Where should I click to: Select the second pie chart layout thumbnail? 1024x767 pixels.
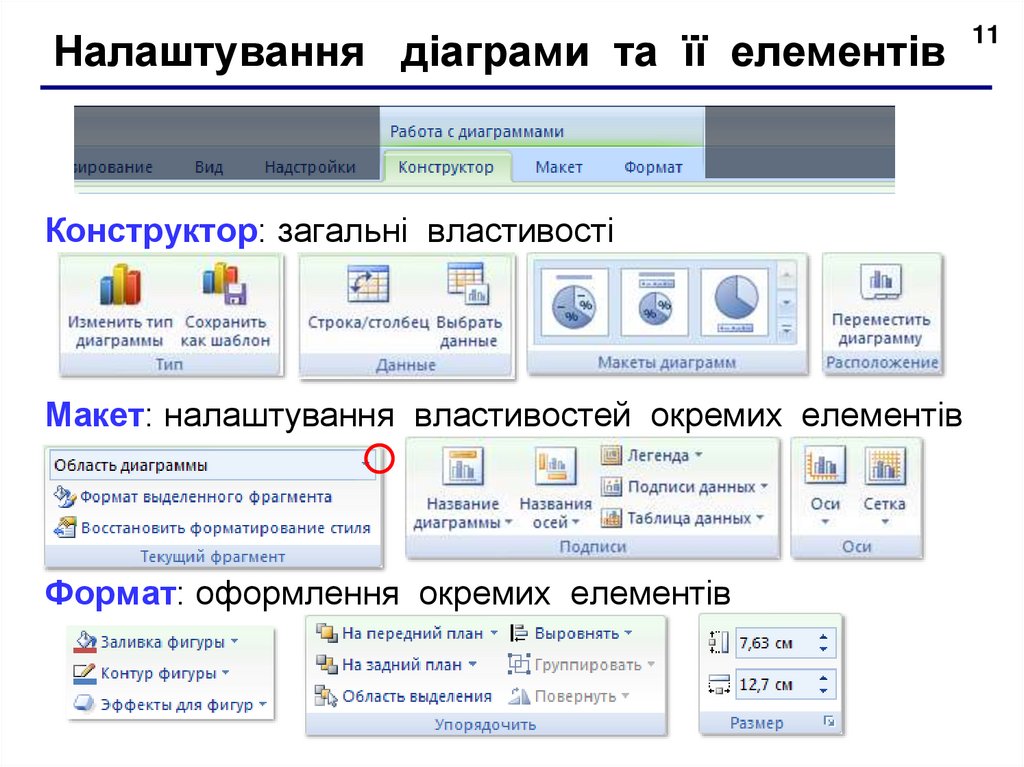[655, 302]
